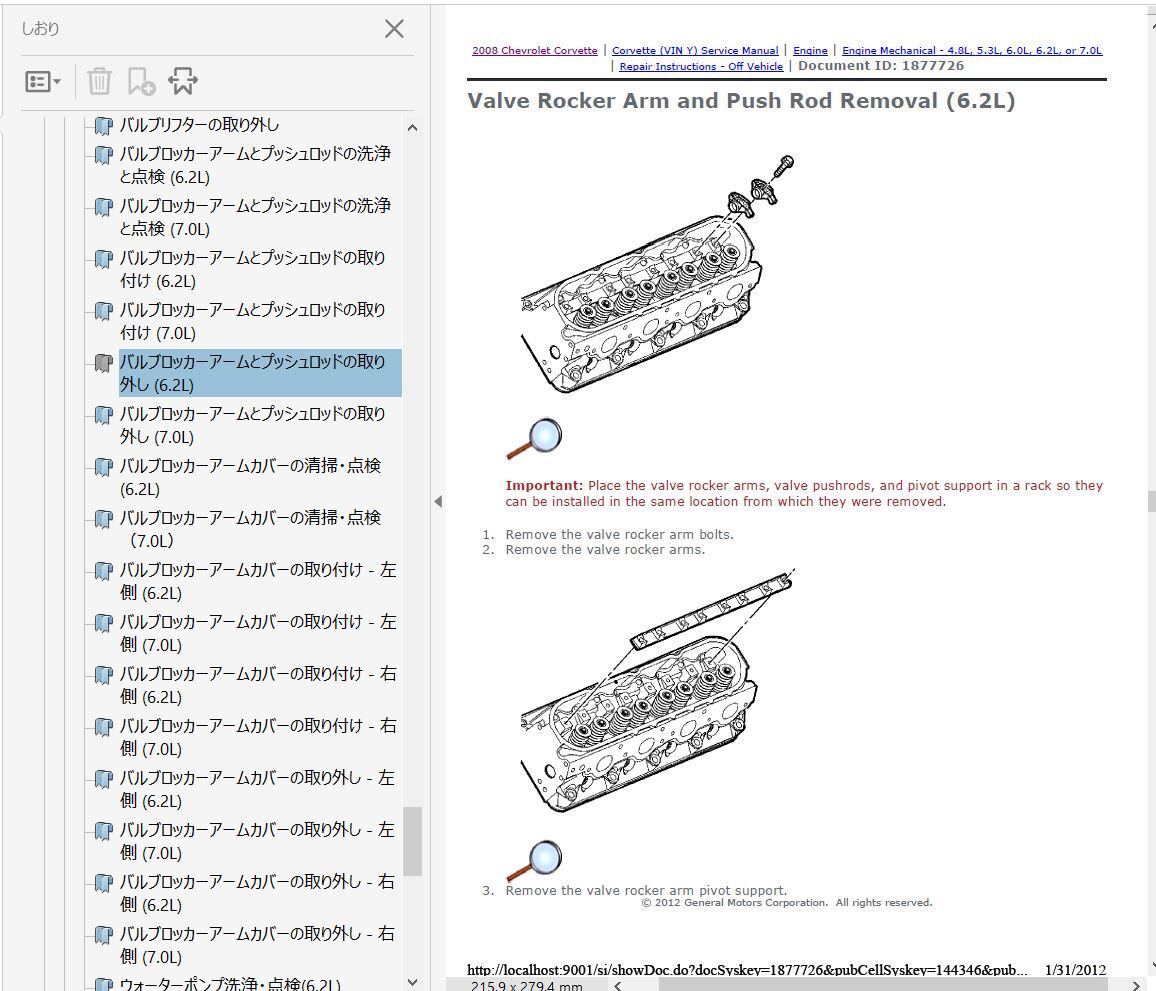Open bookmark バルブロッカーアームとプッシュロッドの洗浄と点検 (6.2L)

click(255, 165)
